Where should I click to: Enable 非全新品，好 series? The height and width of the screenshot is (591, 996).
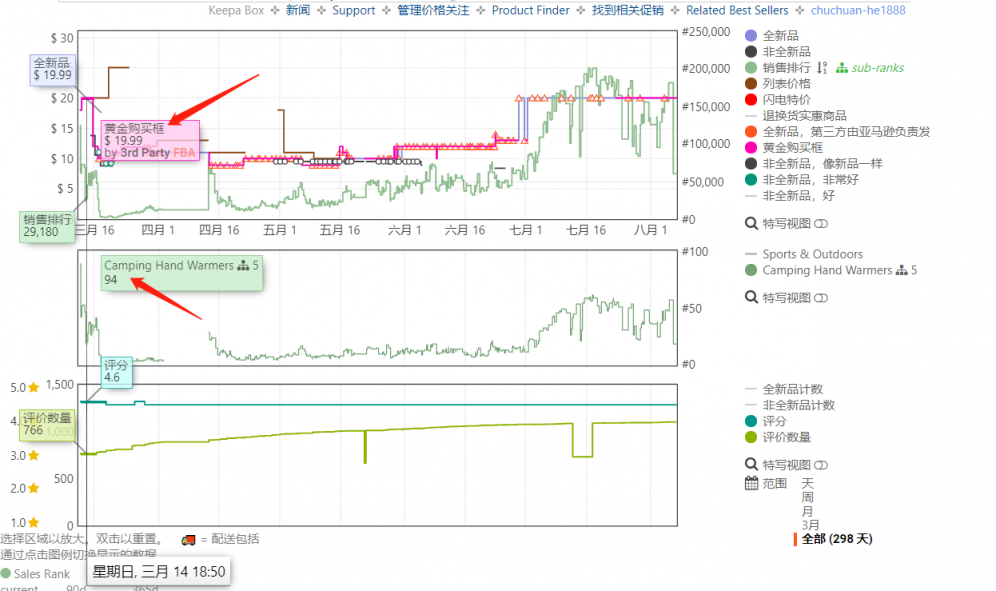pos(790,196)
